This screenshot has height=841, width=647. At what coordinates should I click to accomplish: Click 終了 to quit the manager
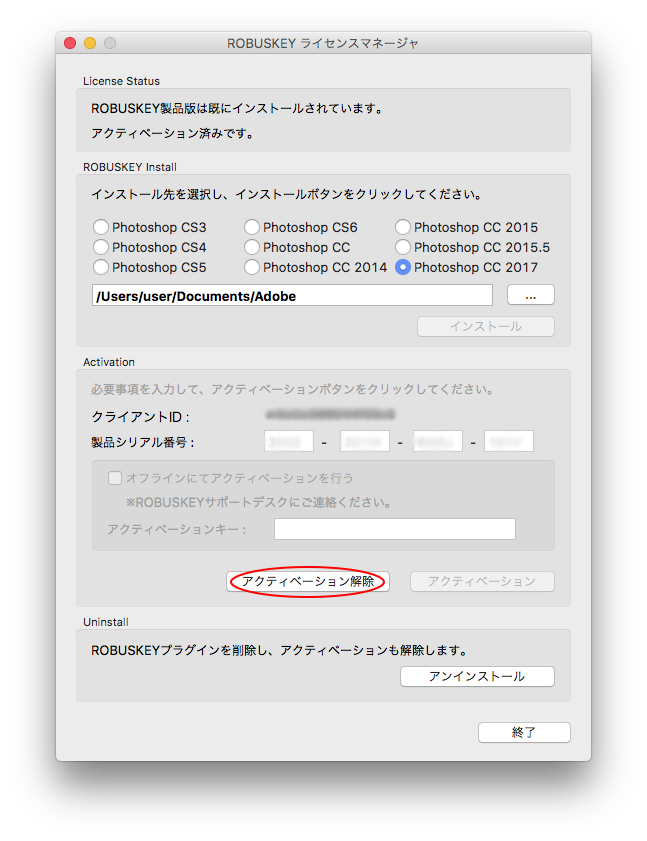pos(524,733)
